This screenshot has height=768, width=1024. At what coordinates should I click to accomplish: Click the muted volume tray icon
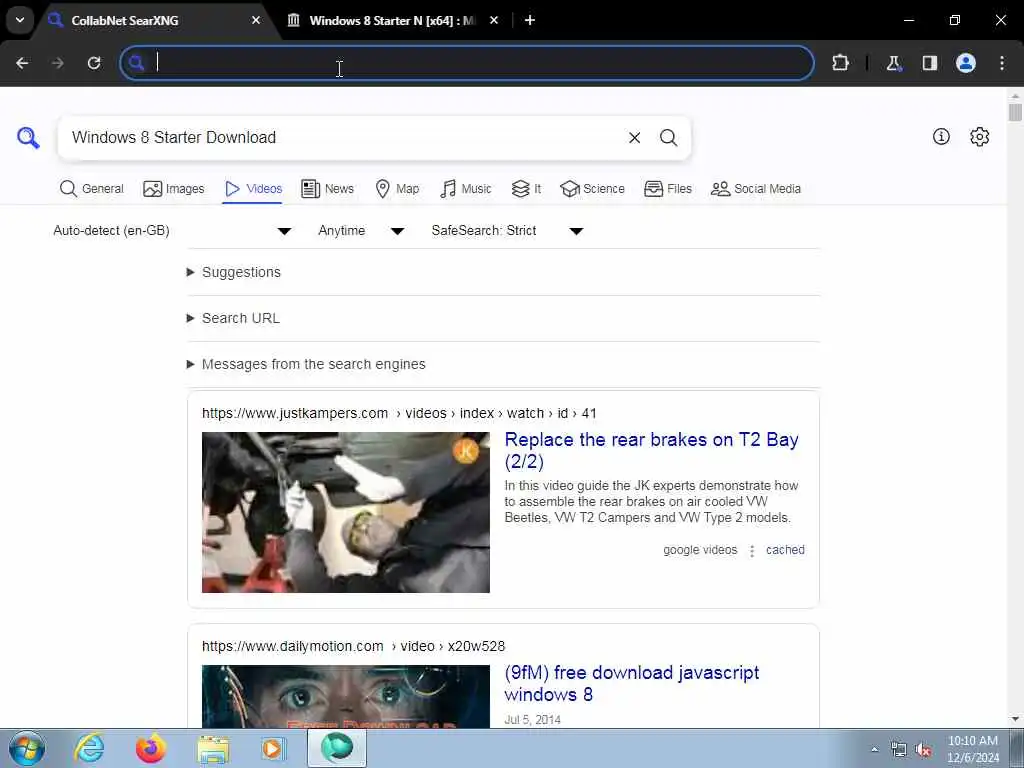click(923, 749)
